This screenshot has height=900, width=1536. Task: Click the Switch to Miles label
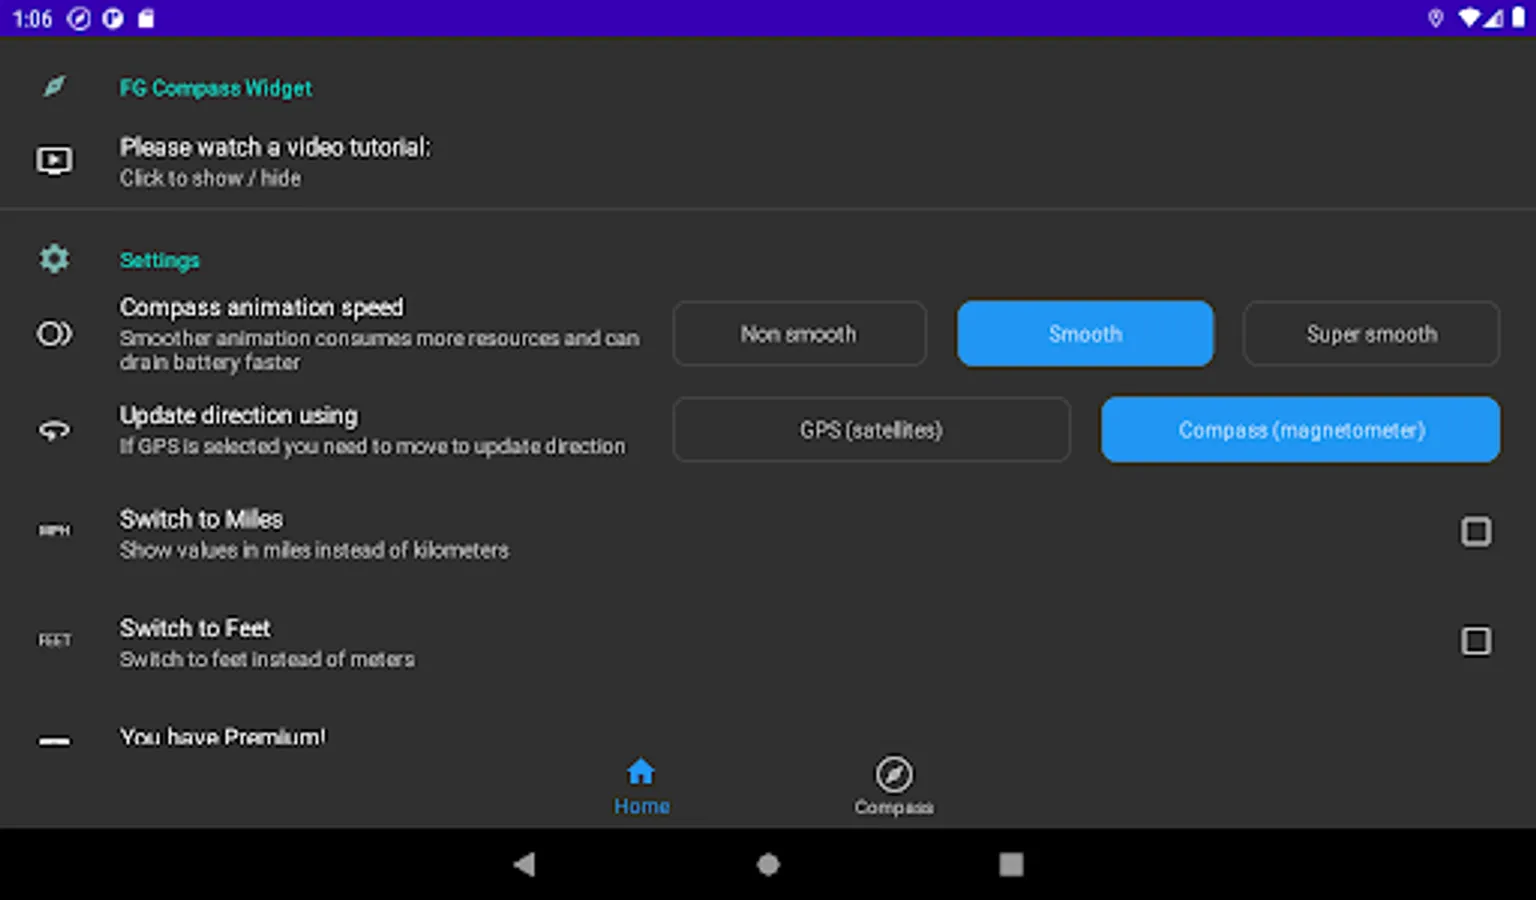[201, 519]
